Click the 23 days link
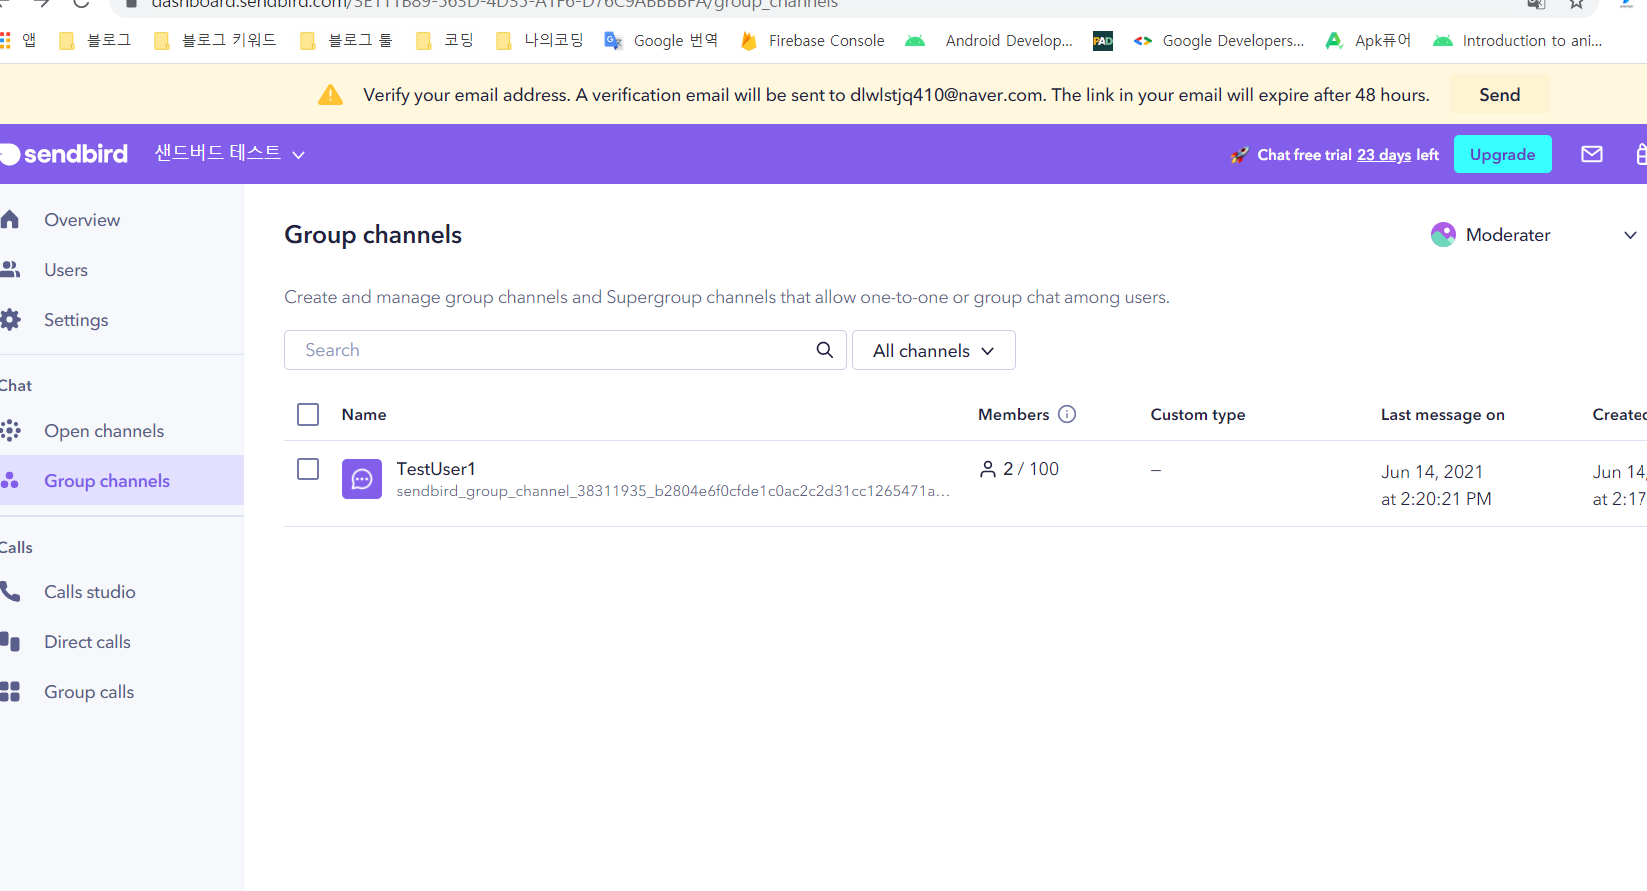Image resolution: width=1647 pixels, height=891 pixels. (1384, 155)
